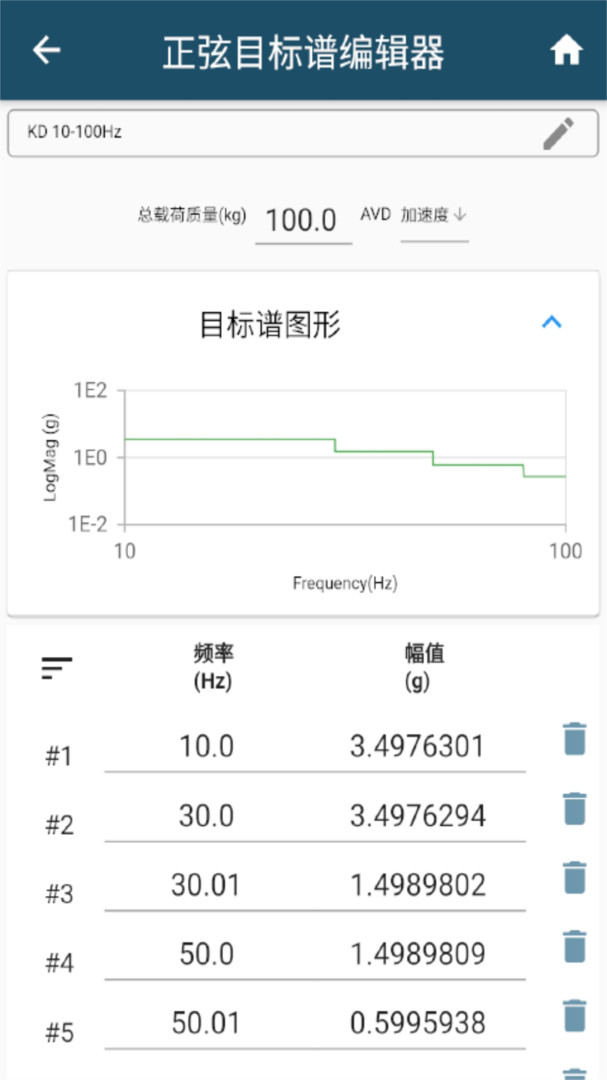
Task: Click the #4 row label
Action: (x=59, y=964)
